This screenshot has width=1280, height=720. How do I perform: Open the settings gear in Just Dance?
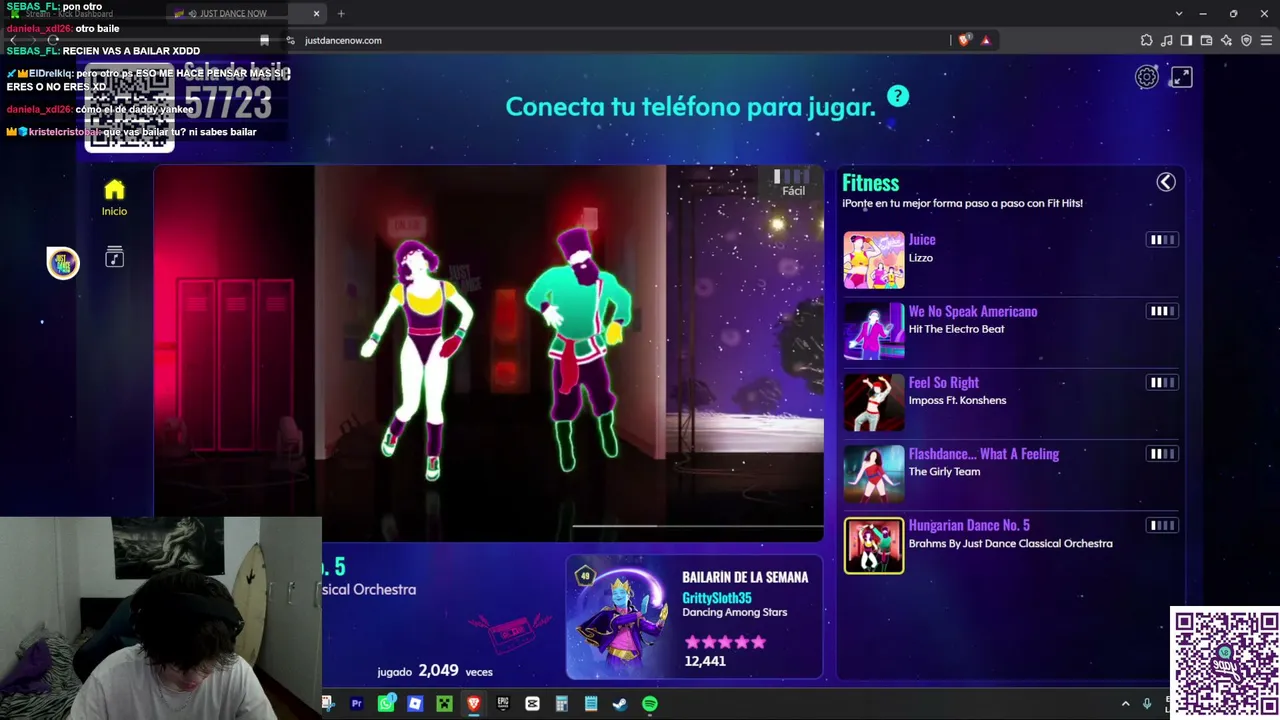1146,77
